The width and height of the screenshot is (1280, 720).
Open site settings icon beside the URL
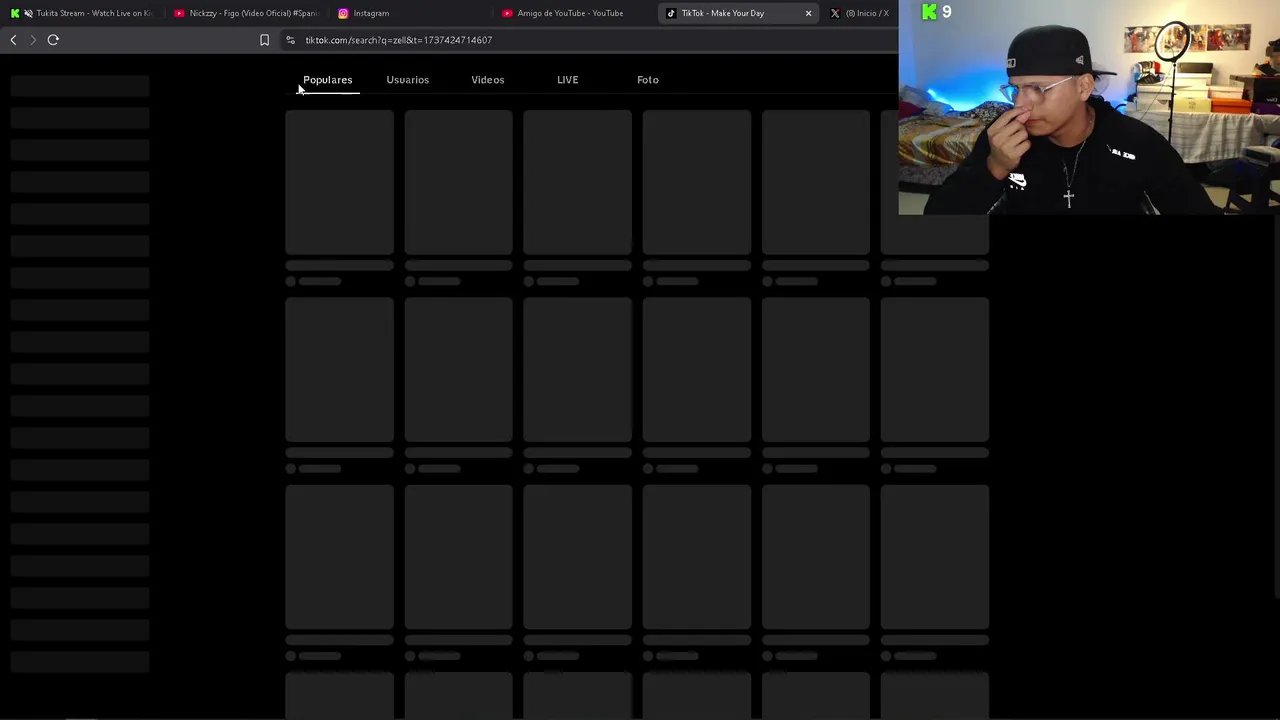tap(290, 40)
